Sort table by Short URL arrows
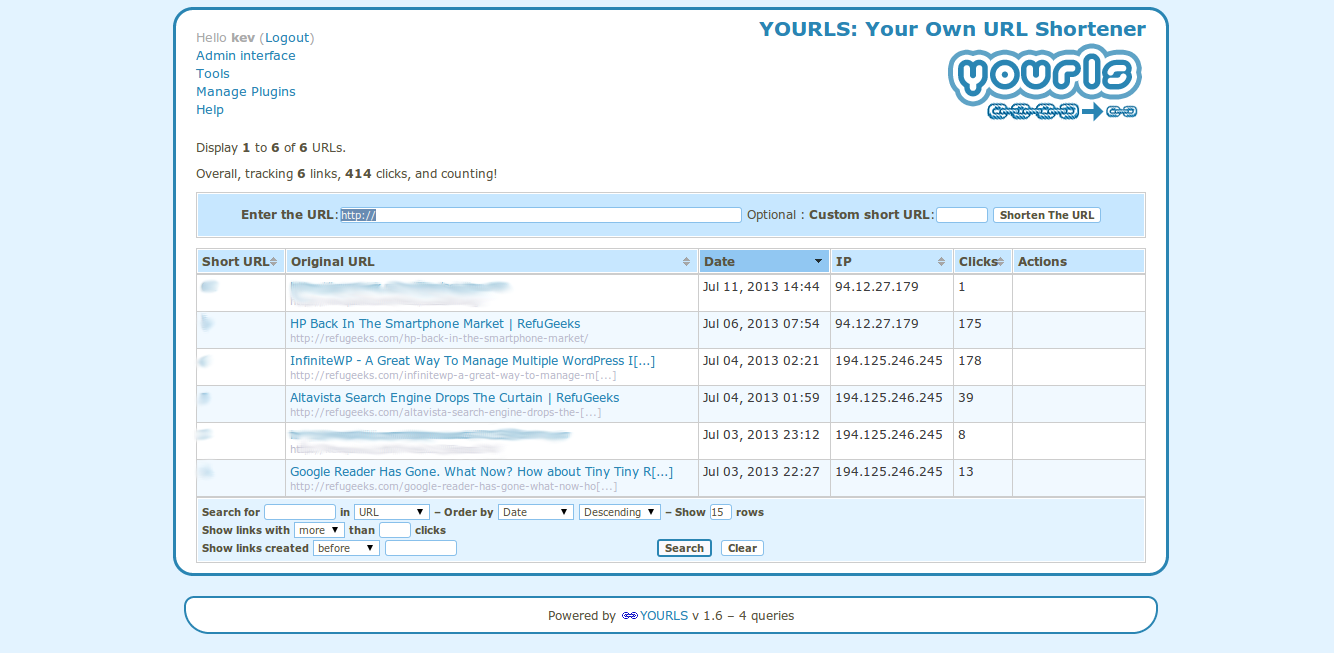The width and height of the screenshot is (1334, 653). click(274, 262)
